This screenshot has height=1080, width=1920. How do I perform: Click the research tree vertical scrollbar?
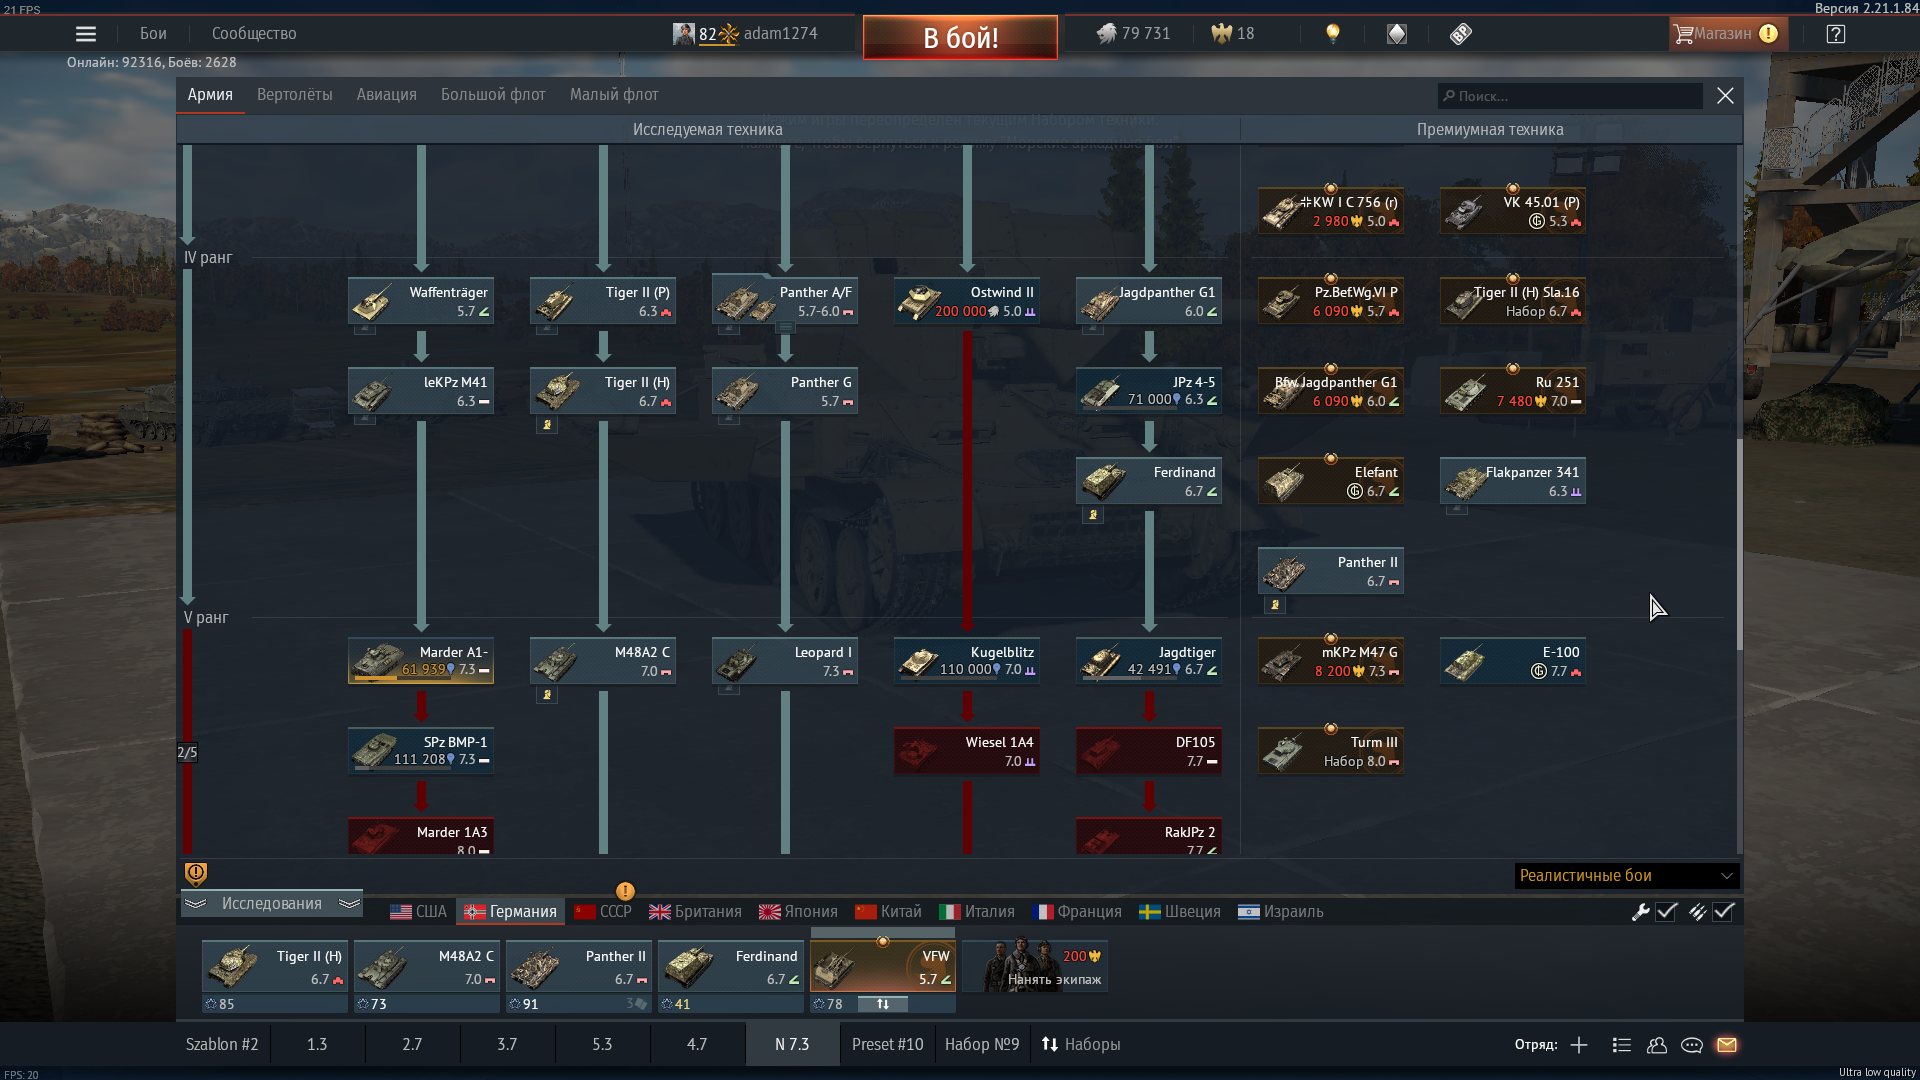pyautogui.click(x=1739, y=545)
